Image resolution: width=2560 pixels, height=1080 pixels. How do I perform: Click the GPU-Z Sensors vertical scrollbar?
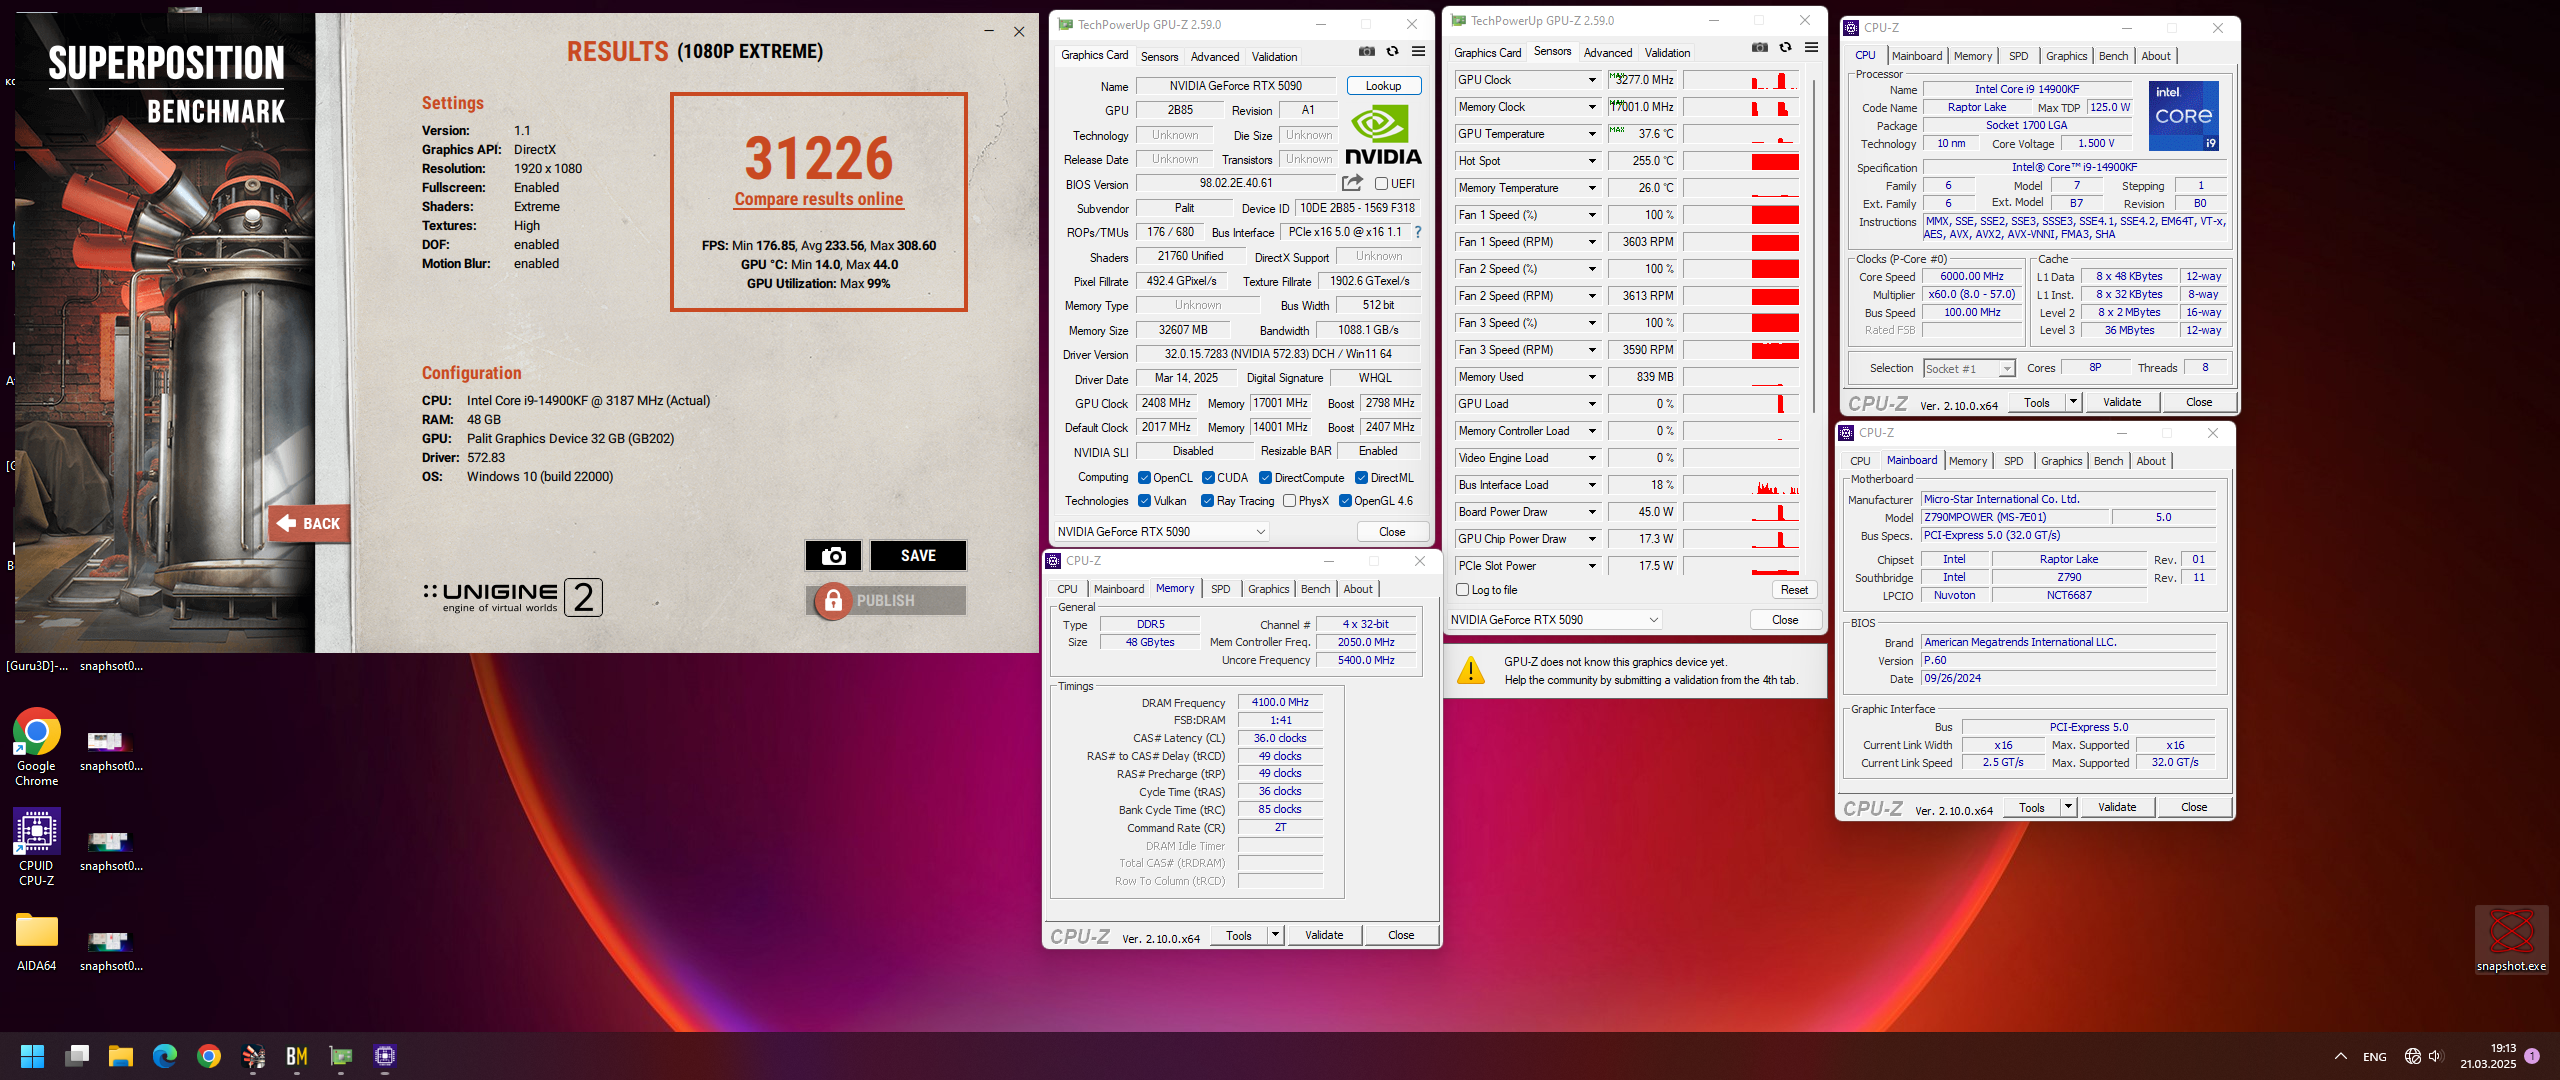point(1814,245)
